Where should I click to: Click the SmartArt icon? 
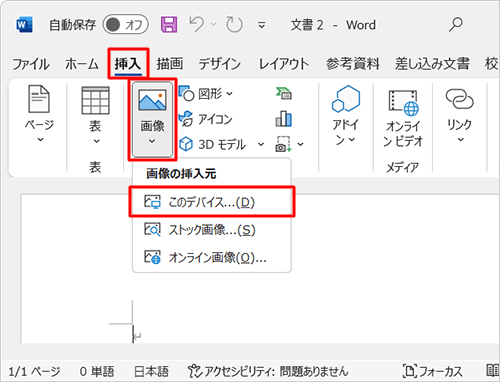pos(284,94)
